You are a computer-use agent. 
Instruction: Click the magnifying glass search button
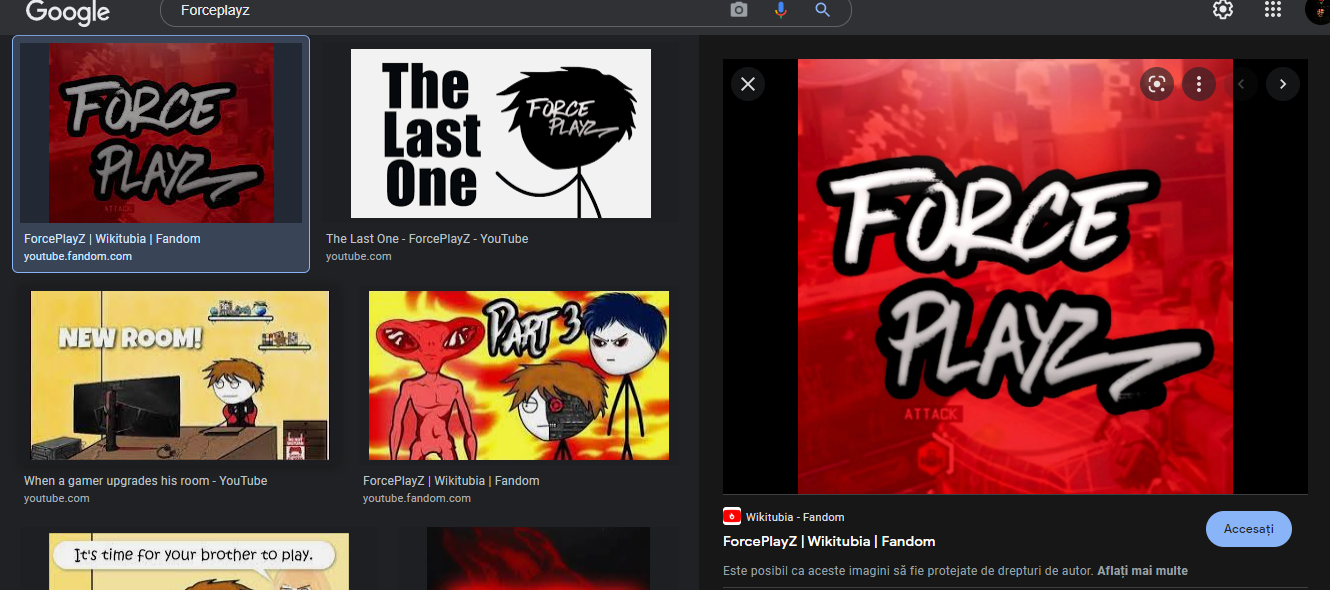pyautogui.click(x=823, y=10)
